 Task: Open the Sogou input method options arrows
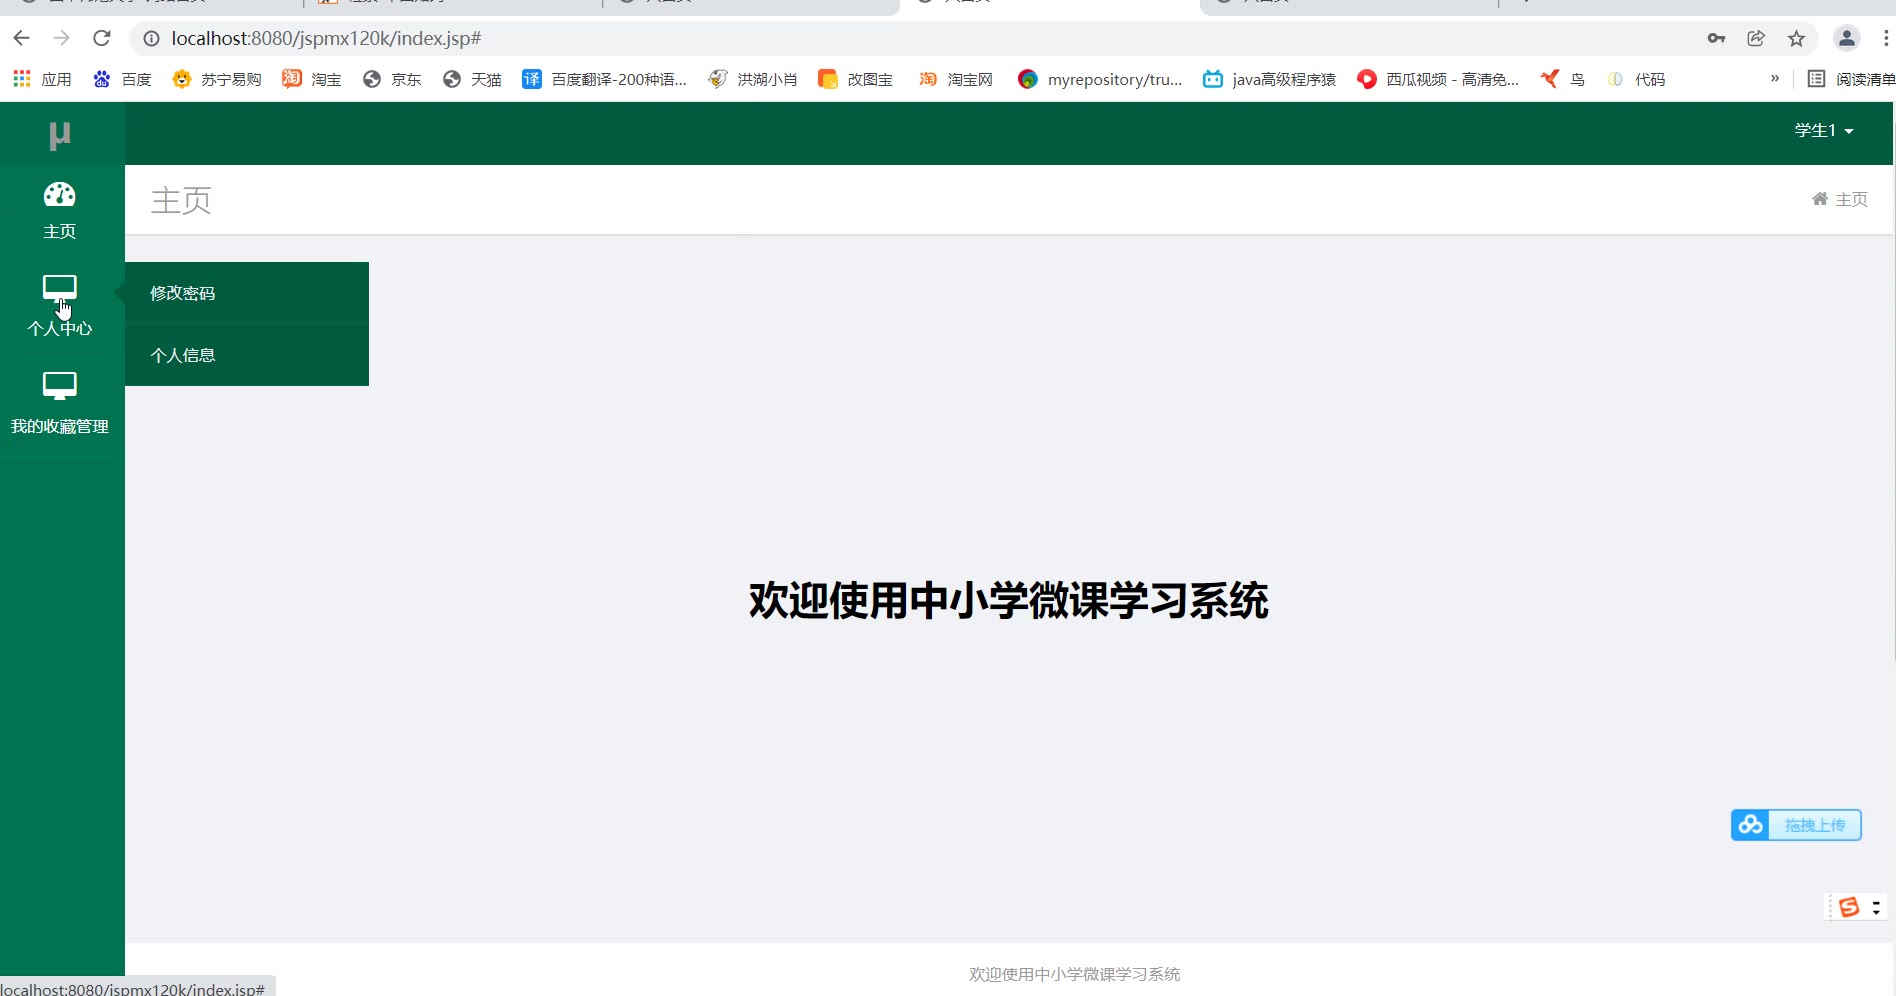click(1876, 907)
